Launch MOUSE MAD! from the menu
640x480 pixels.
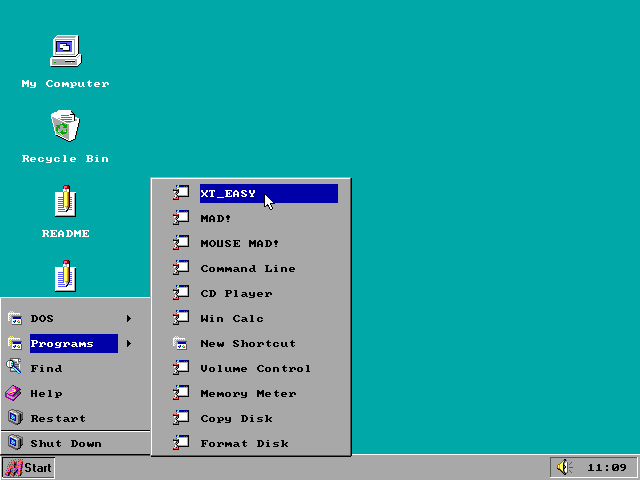(251, 243)
